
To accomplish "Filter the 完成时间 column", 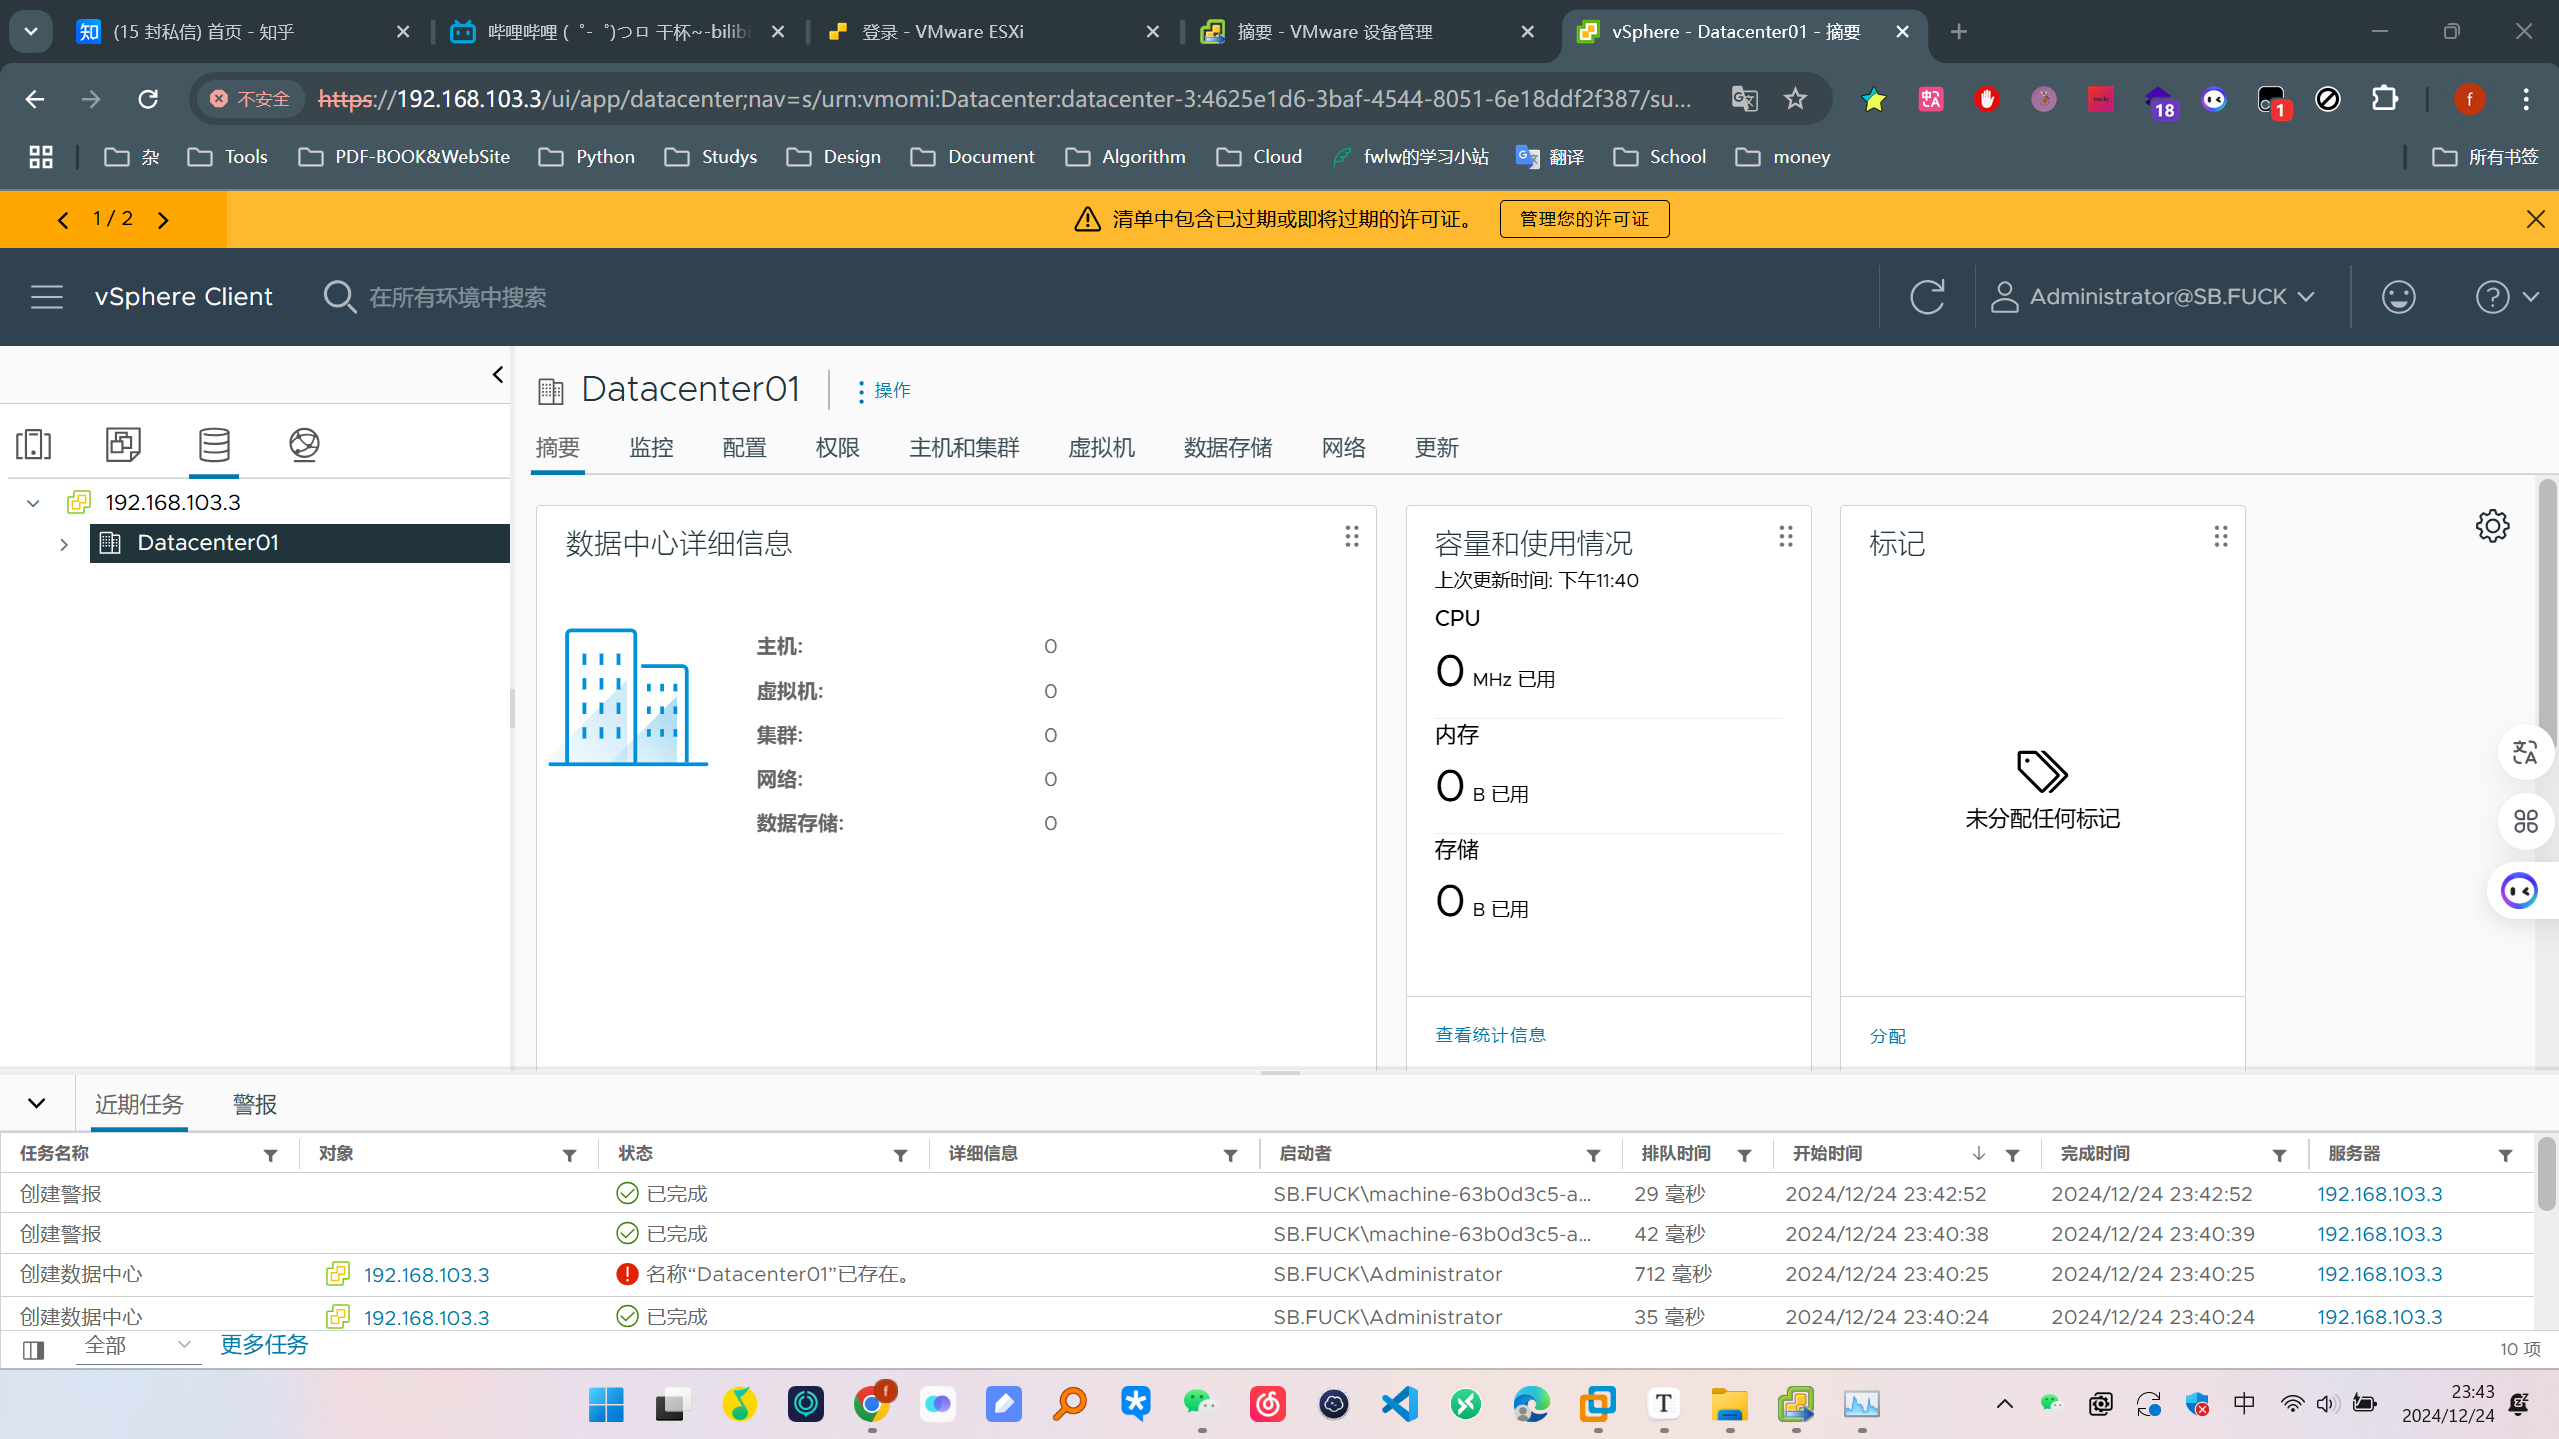I will pyautogui.click(x=2279, y=1156).
